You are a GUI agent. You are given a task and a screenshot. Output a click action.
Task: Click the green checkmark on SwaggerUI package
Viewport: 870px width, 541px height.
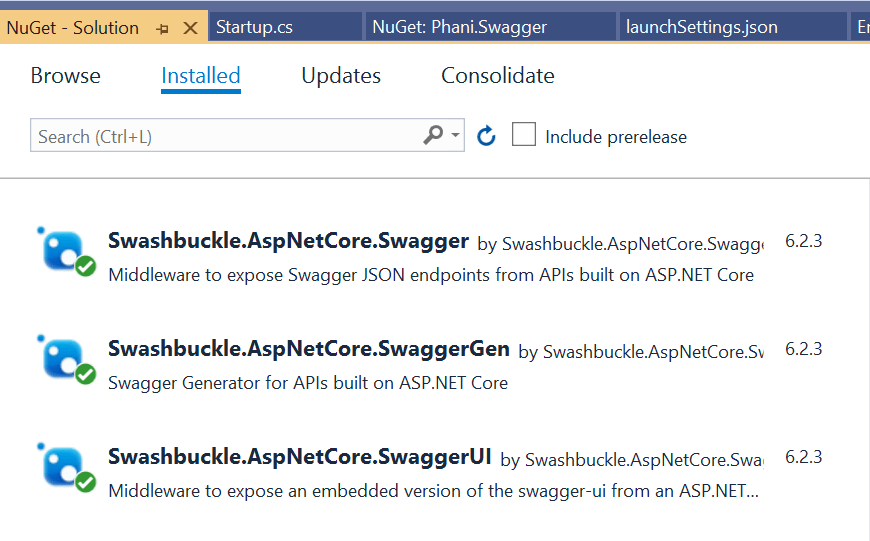pyautogui.click(x=86, y=482)
